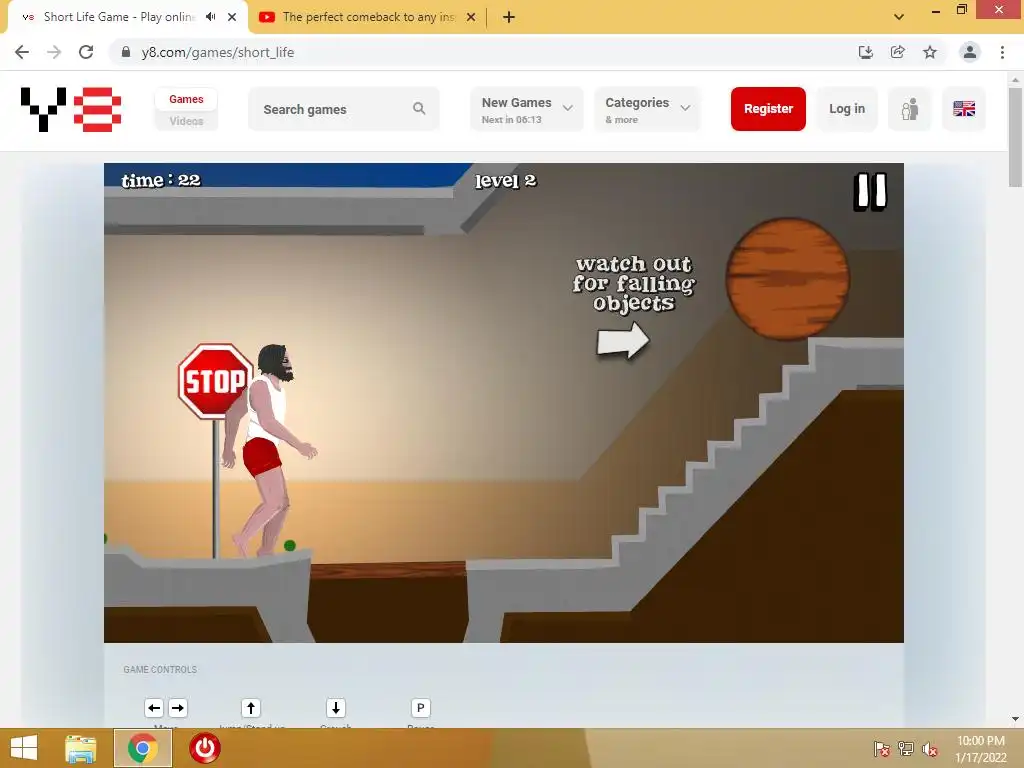
Task: Pause the game with the pause icon
Action: [870, 192]
